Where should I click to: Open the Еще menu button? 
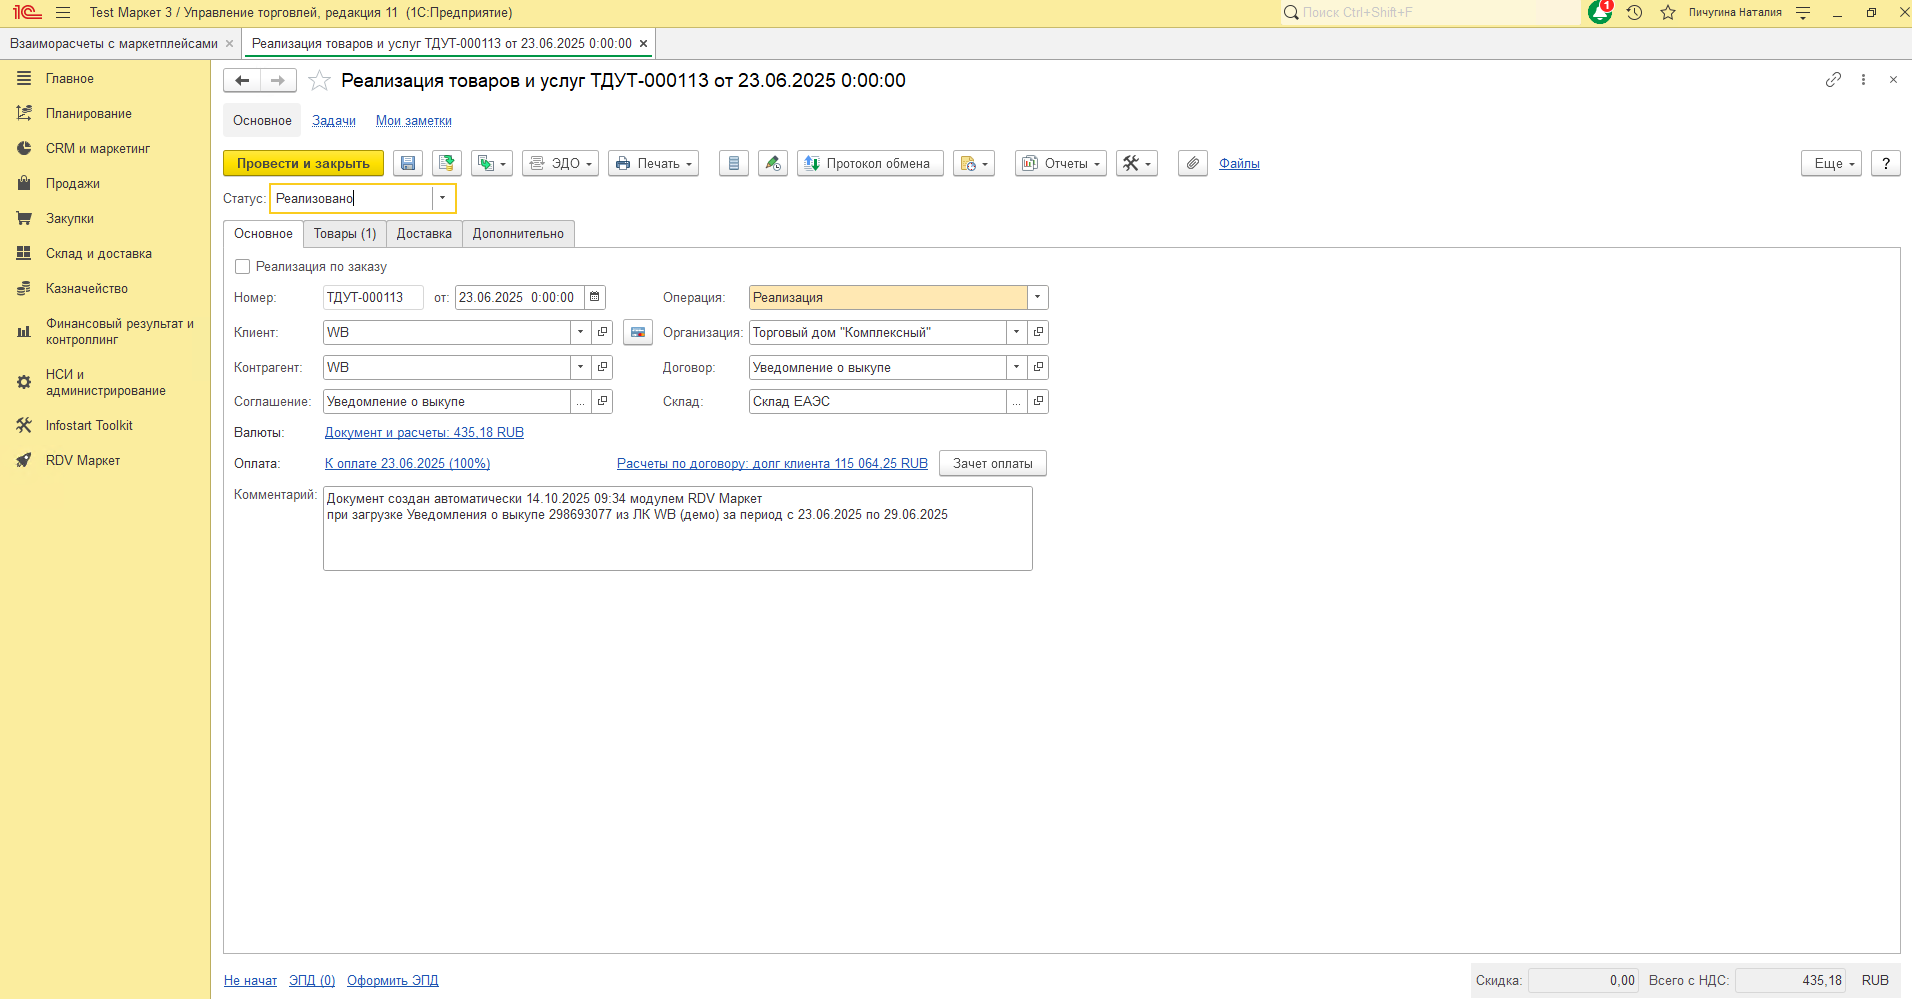[x=1832, y=163]
